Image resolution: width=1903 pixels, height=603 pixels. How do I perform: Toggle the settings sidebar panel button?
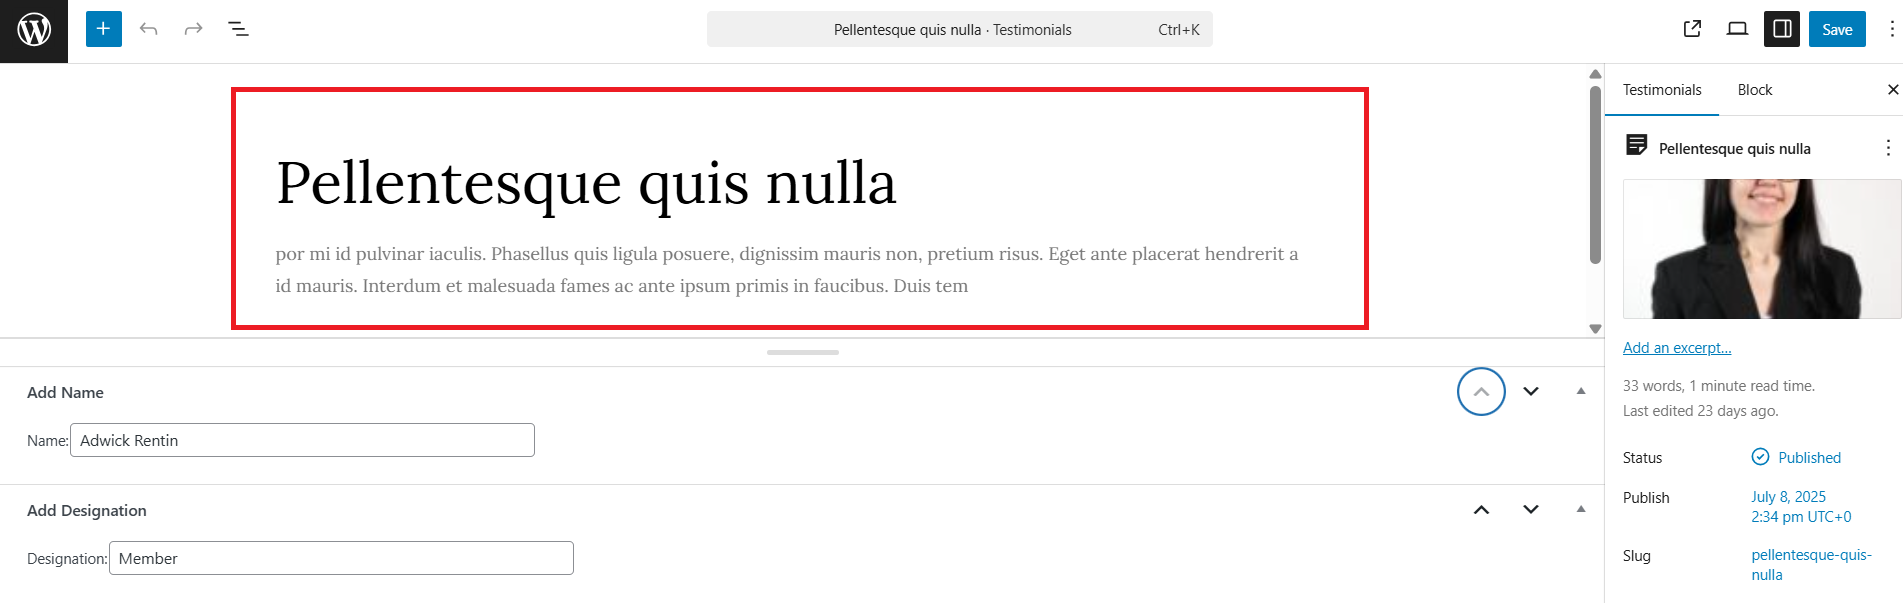[x=1782, y=29]
